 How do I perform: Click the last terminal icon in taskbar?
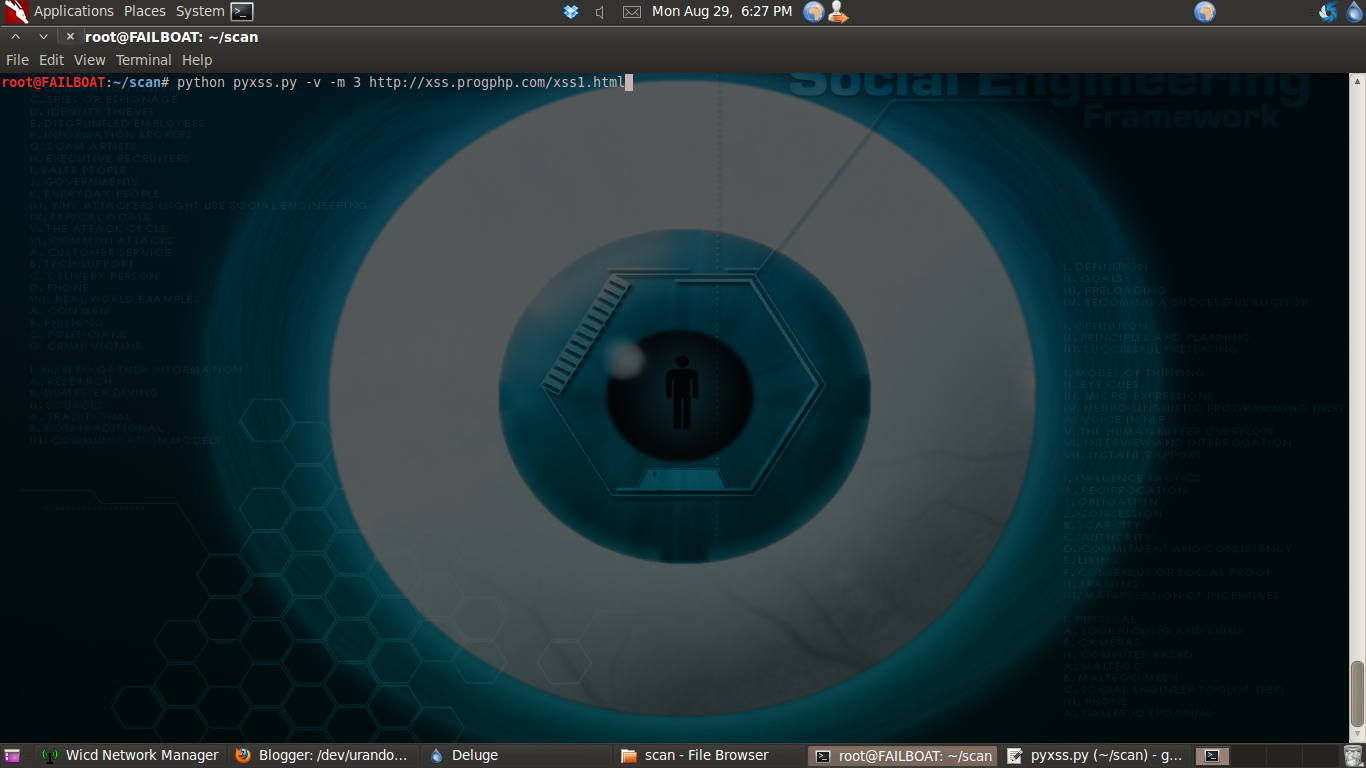coord(1212,756)
